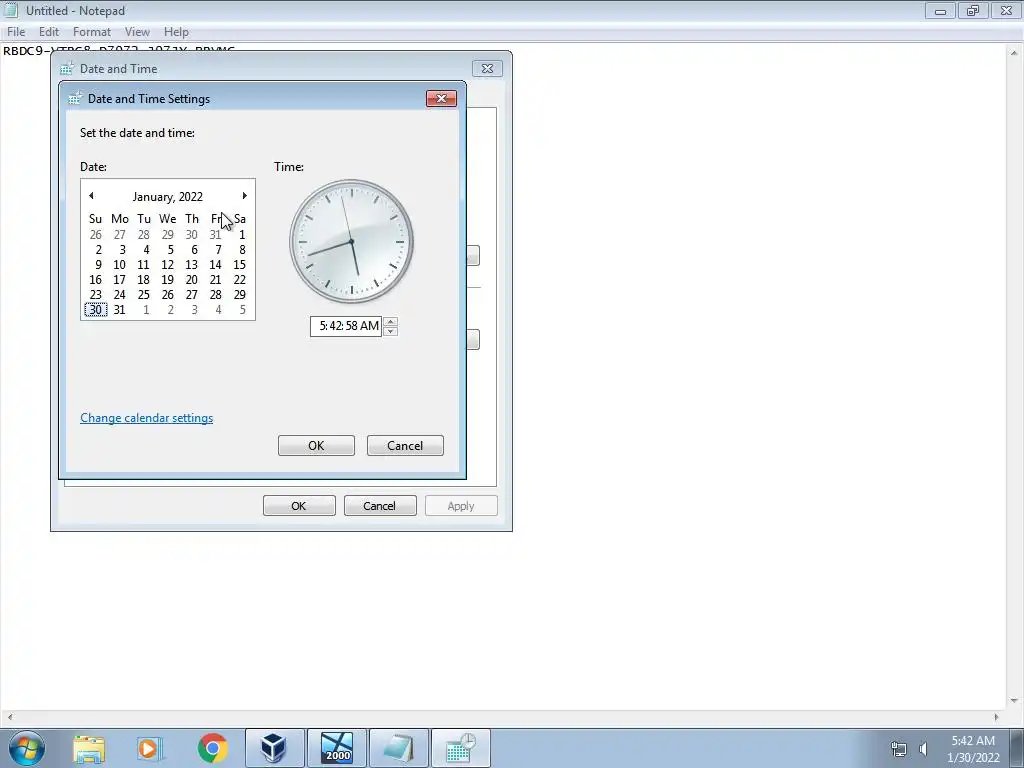This screenshot has width=1024, height=768.
Task: Decrease time with the down spinner arrow
Action: 391,331
